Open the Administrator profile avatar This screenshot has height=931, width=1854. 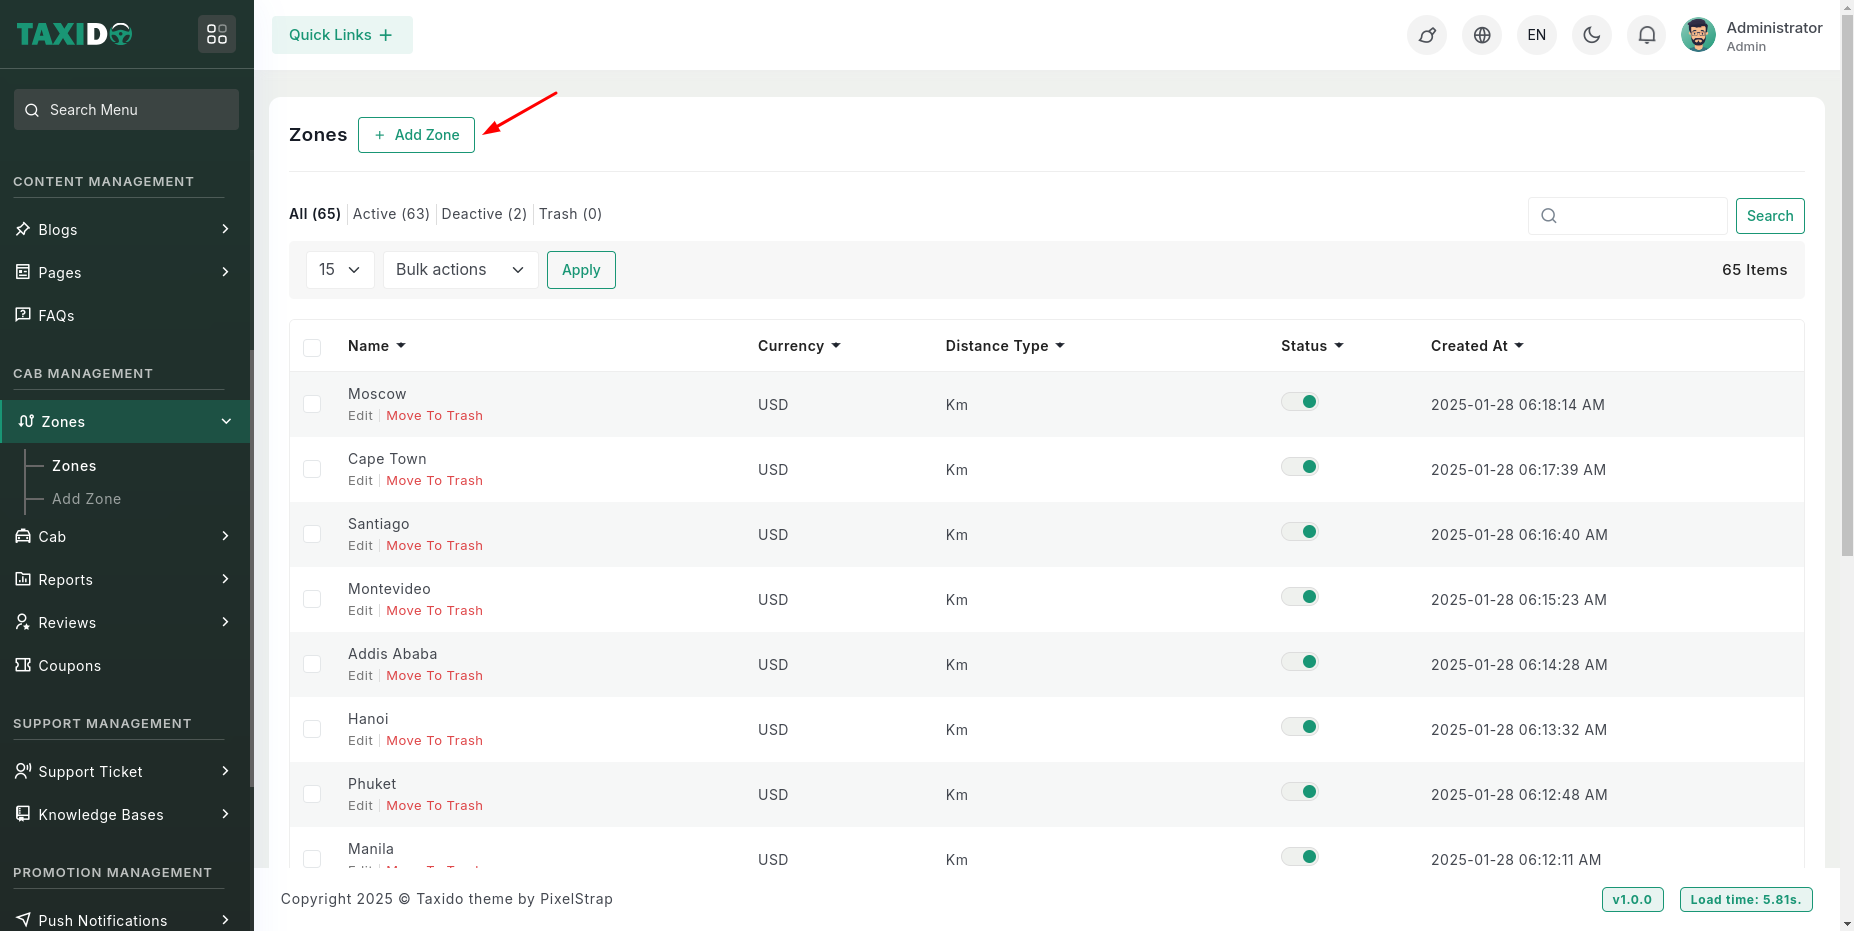pyautogui.click(x=1697, y=35)
